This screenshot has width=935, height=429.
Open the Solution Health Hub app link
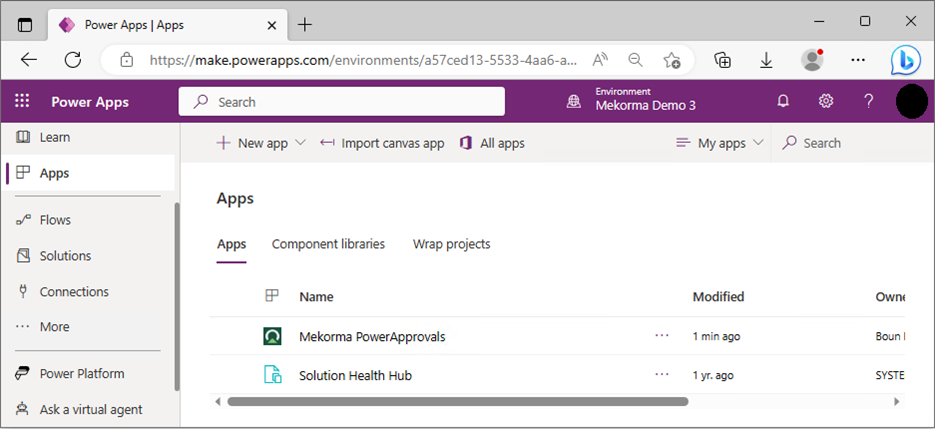pyautogui.click(x=355, y=376)
